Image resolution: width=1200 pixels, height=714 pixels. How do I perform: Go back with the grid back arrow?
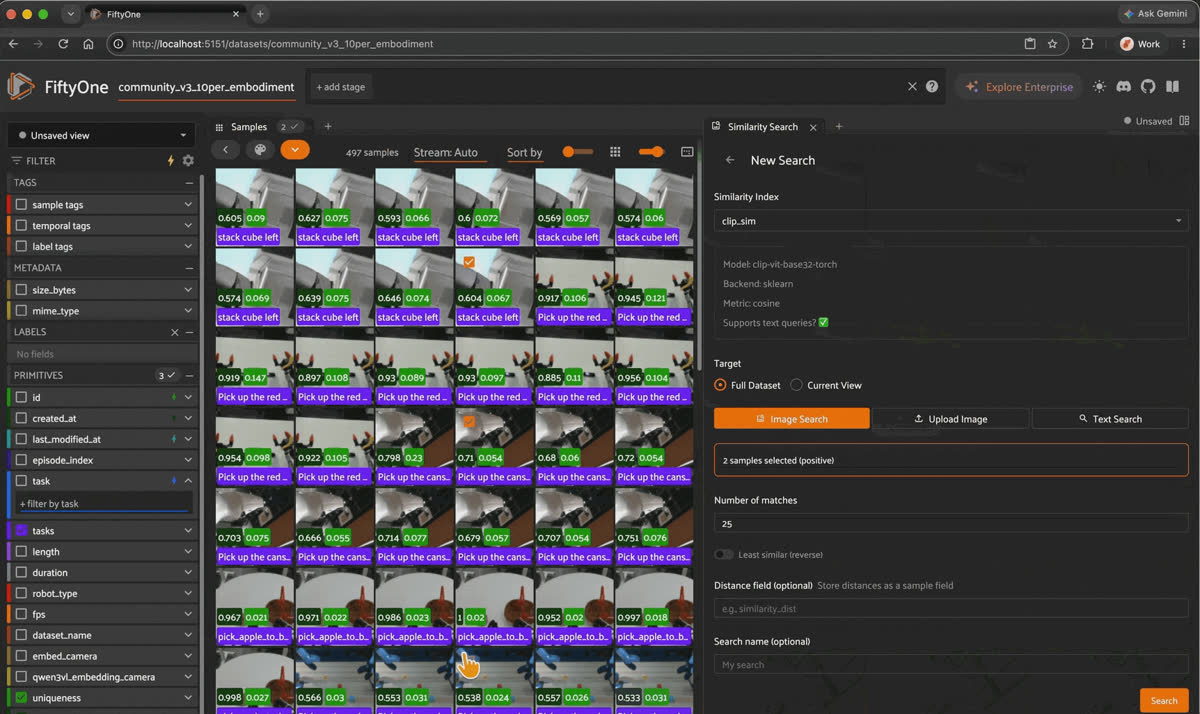tap(226, 150)
